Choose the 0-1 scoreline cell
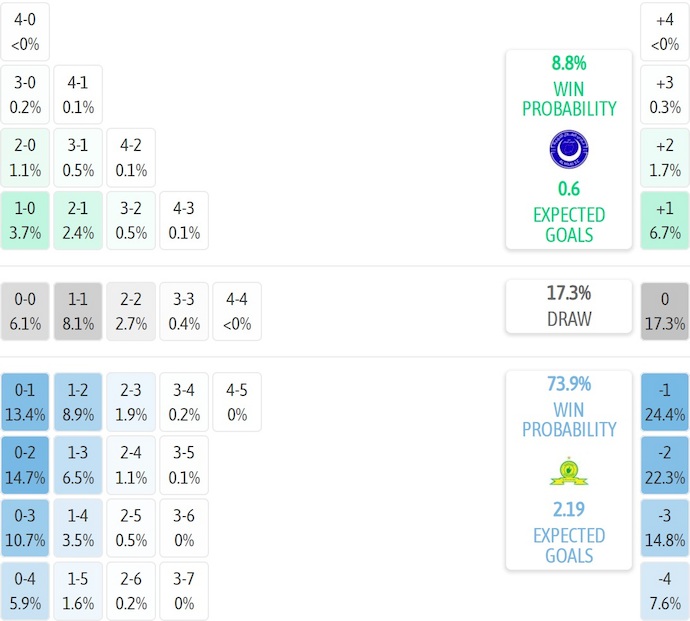This screenshot has height=621, width=690. coord(25,401)
